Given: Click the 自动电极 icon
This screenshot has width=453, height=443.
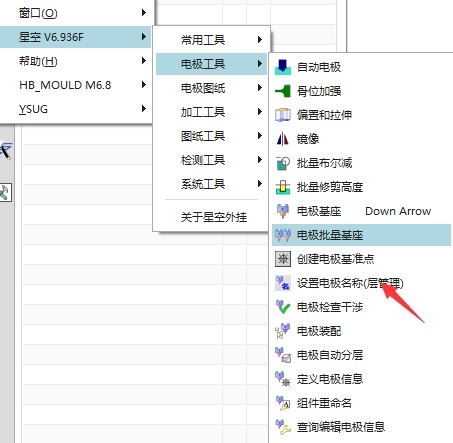Looking at the screenshot, I should (x=283, y=67).
